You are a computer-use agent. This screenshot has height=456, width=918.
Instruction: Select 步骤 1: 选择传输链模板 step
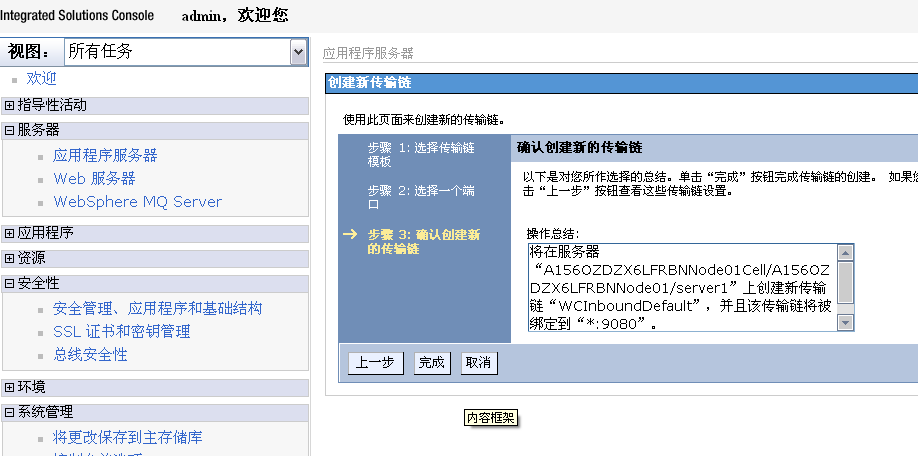coord(421,155)
